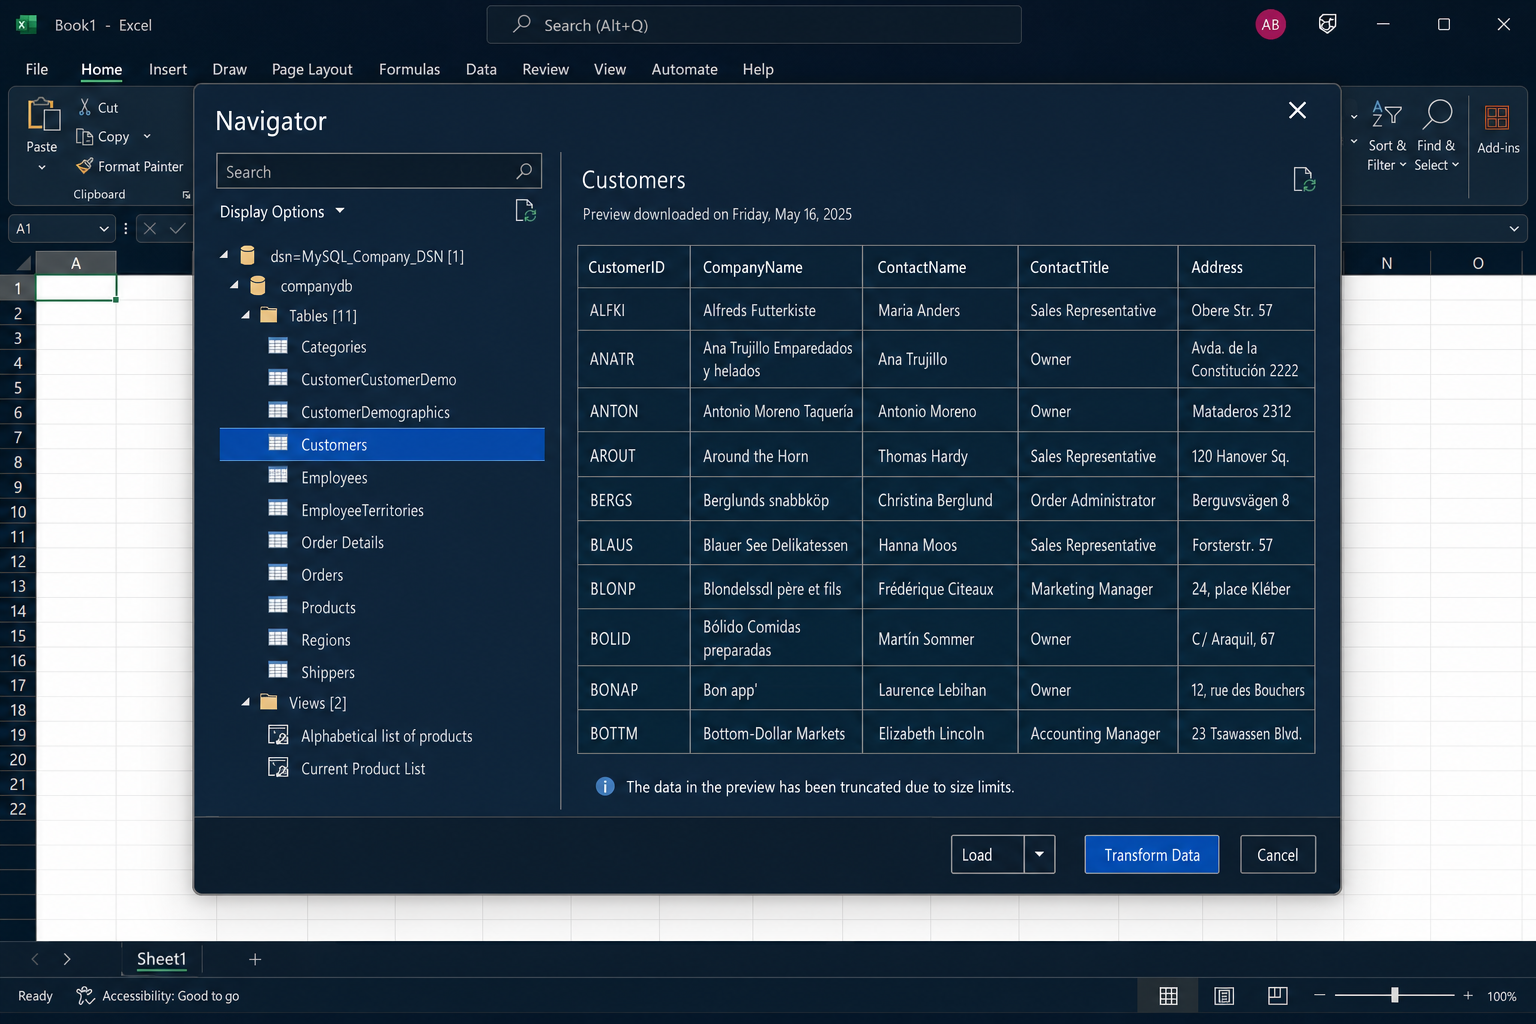Adjust the zoom slider handle
This screenshot has width=1536, height=1024.
(x=1394, y=995)
